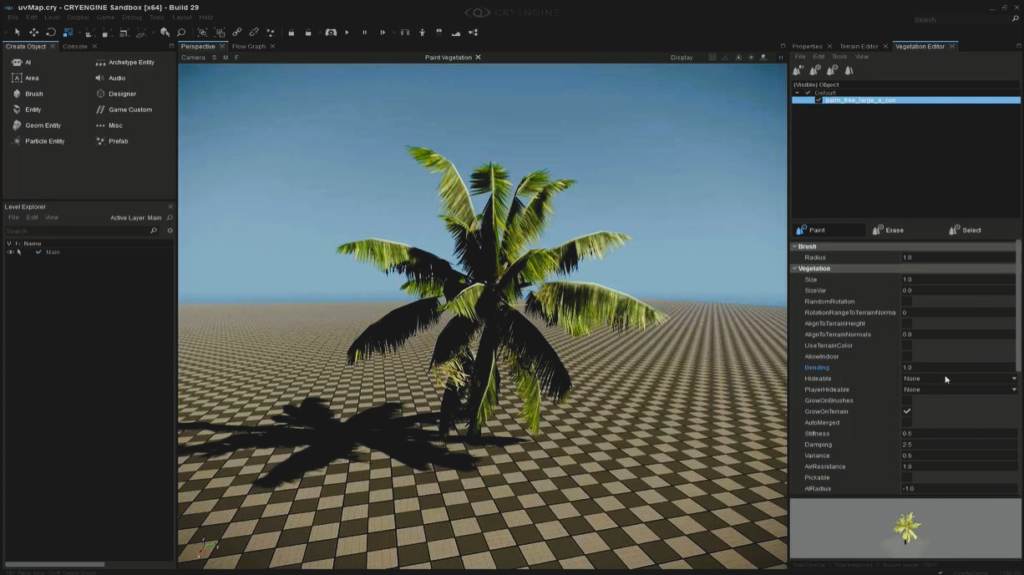Toggle the palm_tree_large_a_con visibility checkbox

[818, 100]
